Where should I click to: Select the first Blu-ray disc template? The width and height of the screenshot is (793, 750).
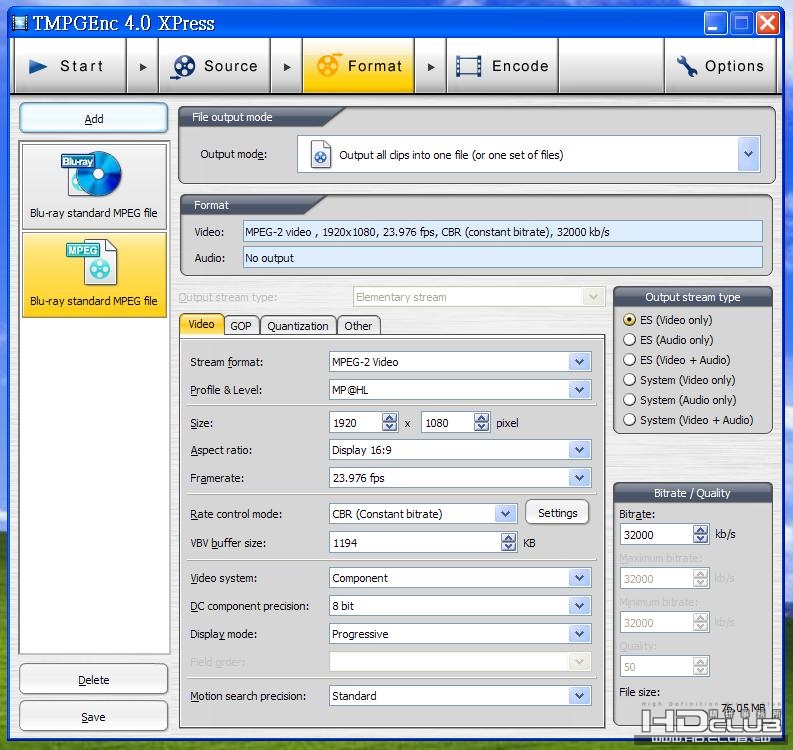(x=94, y=187)
